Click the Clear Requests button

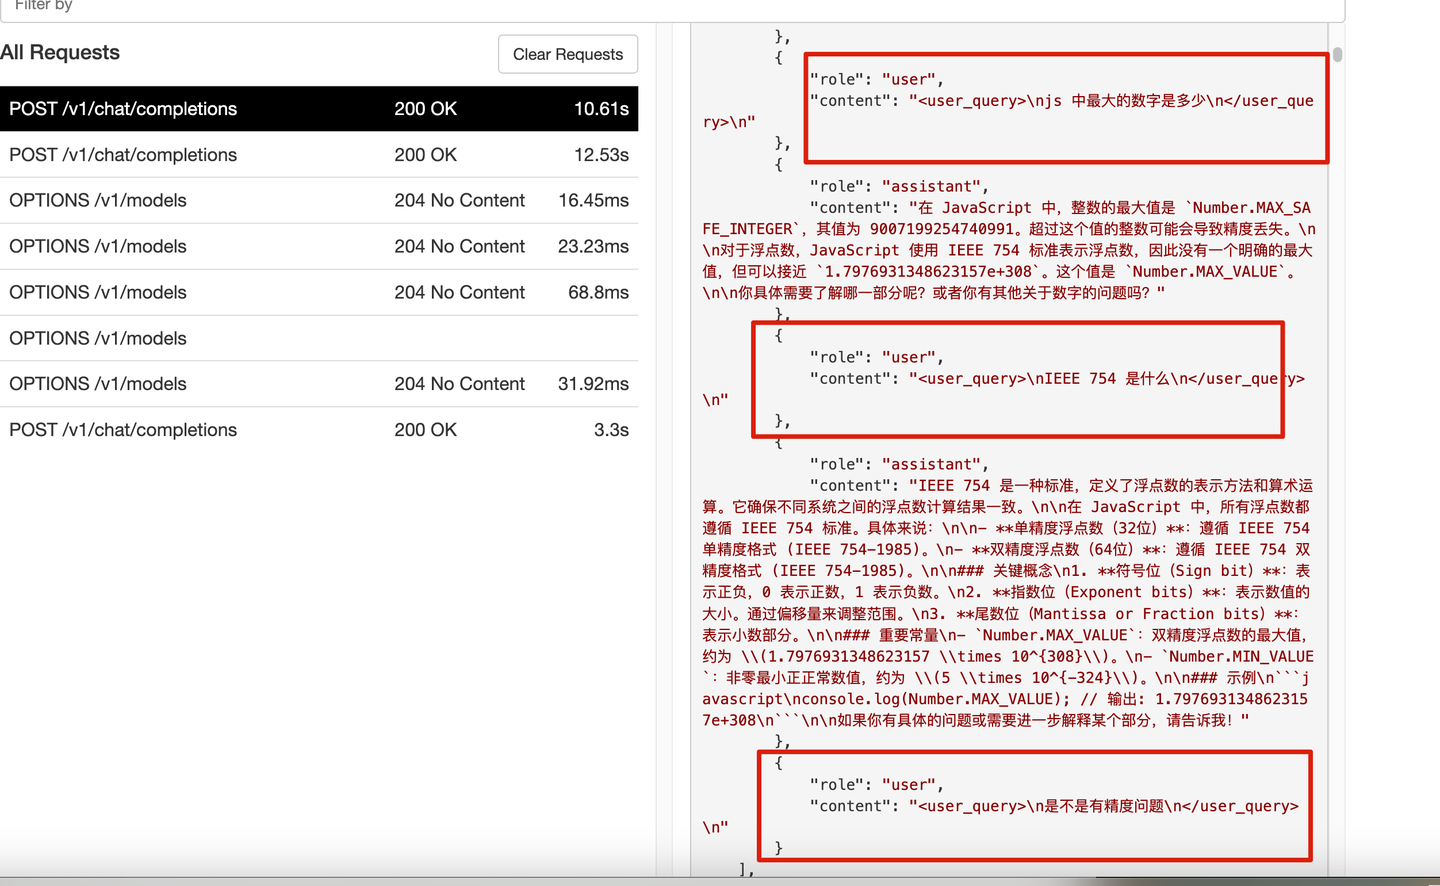[567, 54]
